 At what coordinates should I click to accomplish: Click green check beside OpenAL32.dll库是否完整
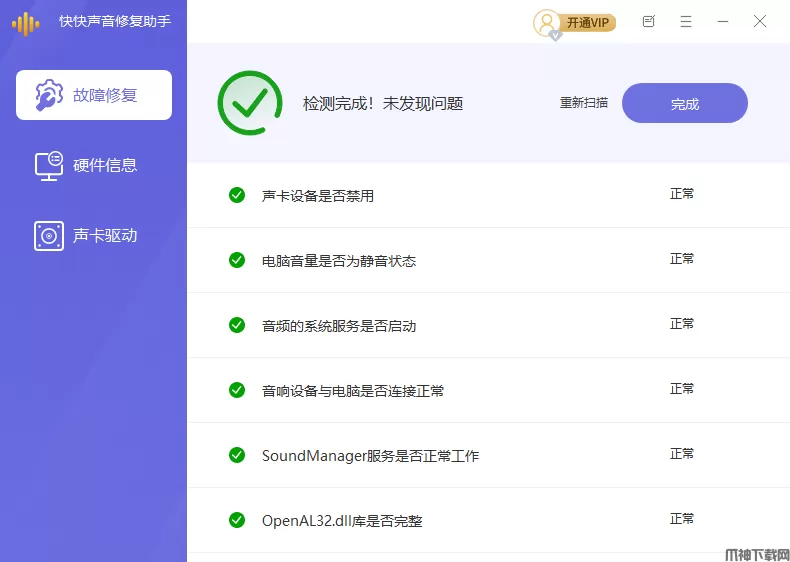coord(237,520)
